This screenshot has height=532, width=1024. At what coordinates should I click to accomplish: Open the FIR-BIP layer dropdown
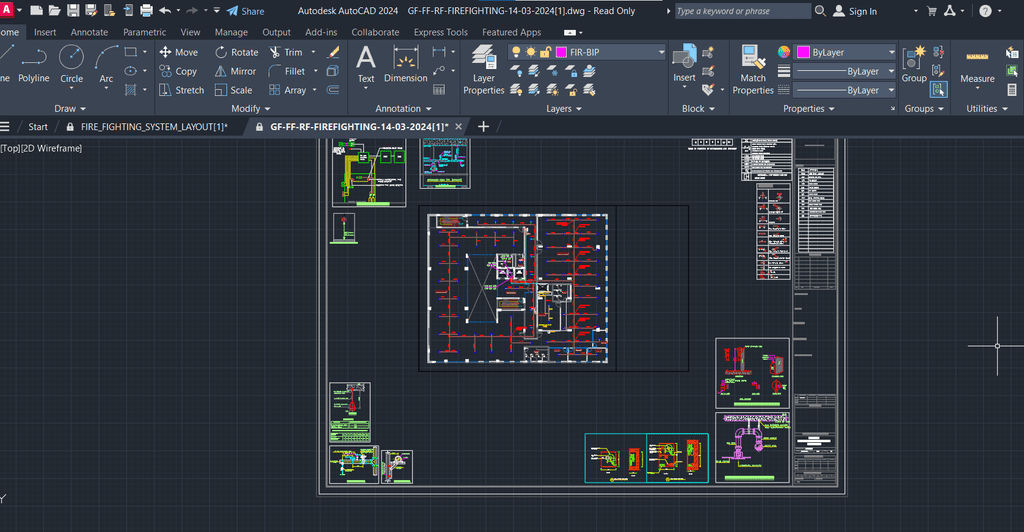[661, 52]
